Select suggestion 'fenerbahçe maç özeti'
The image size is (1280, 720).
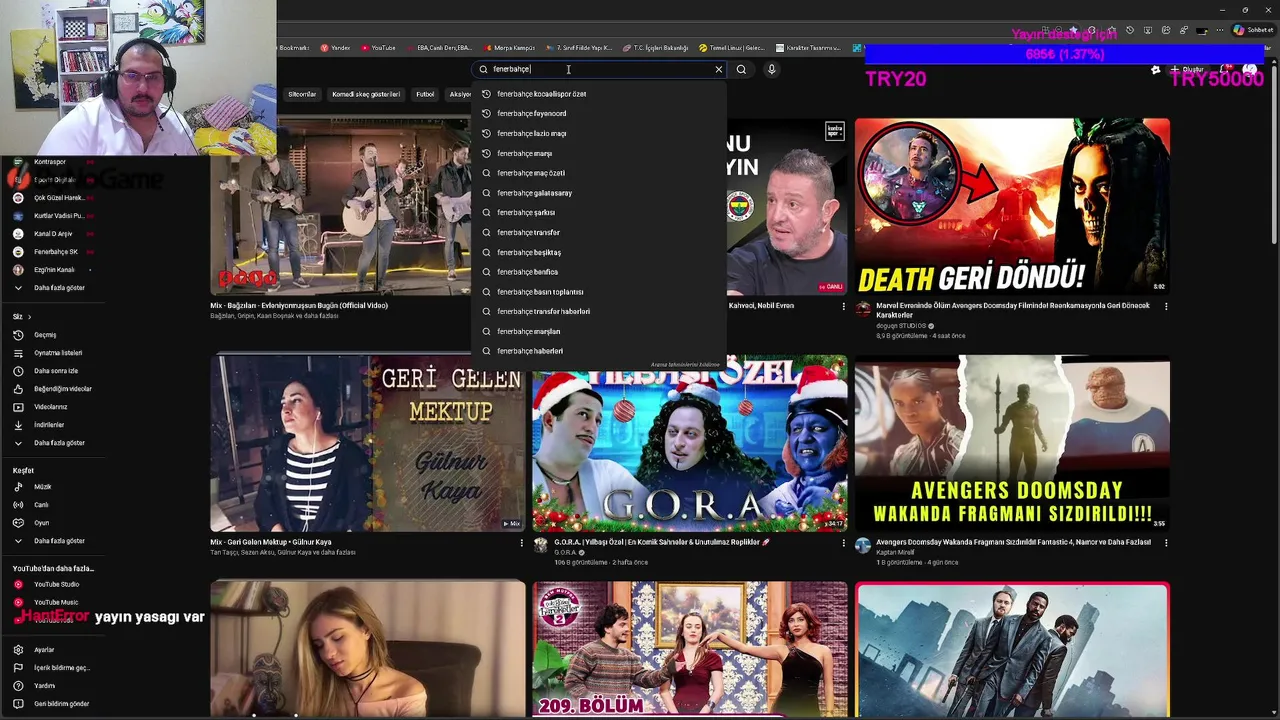pyautogui.click(x=599, y=173)
